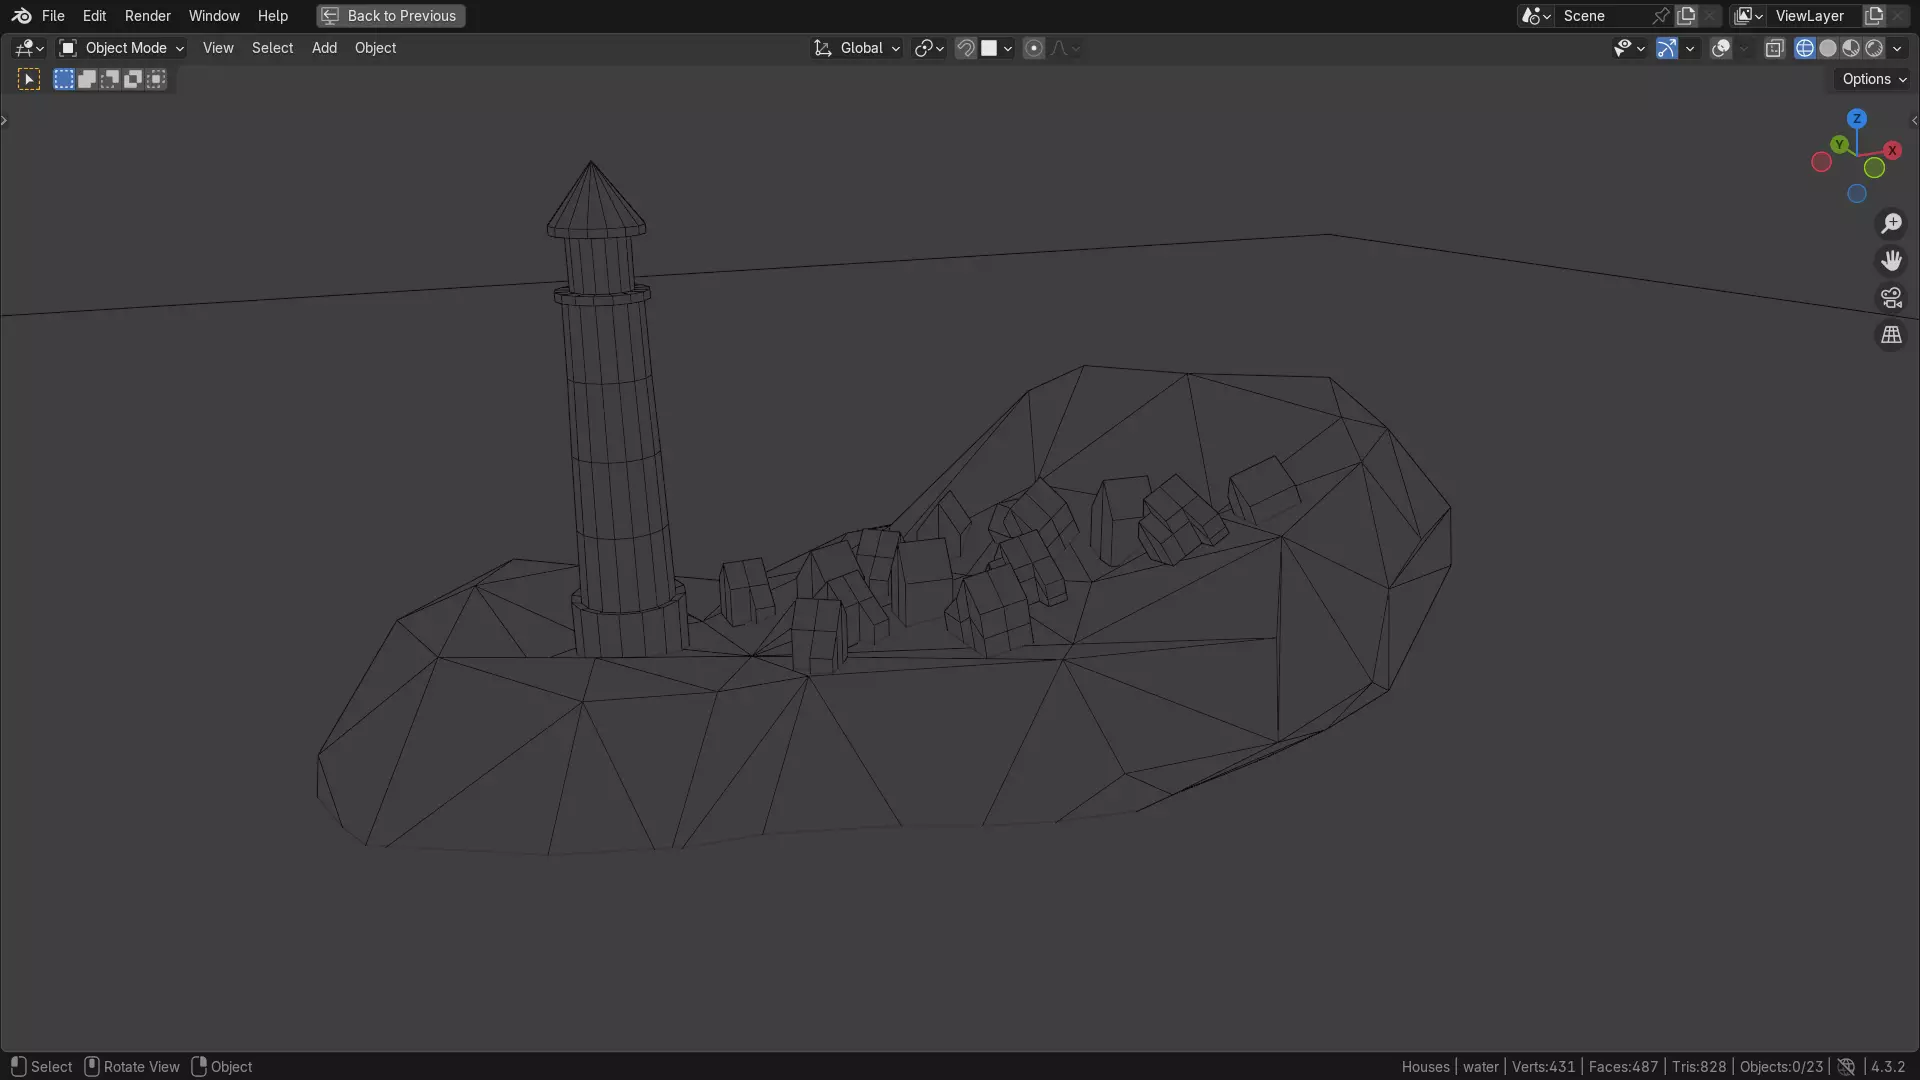This screenshot has height=1080, width=1920.
Task: Click the zoom magnifier viewport icon
Action: pyautogui.click(x=1891, y=223)
